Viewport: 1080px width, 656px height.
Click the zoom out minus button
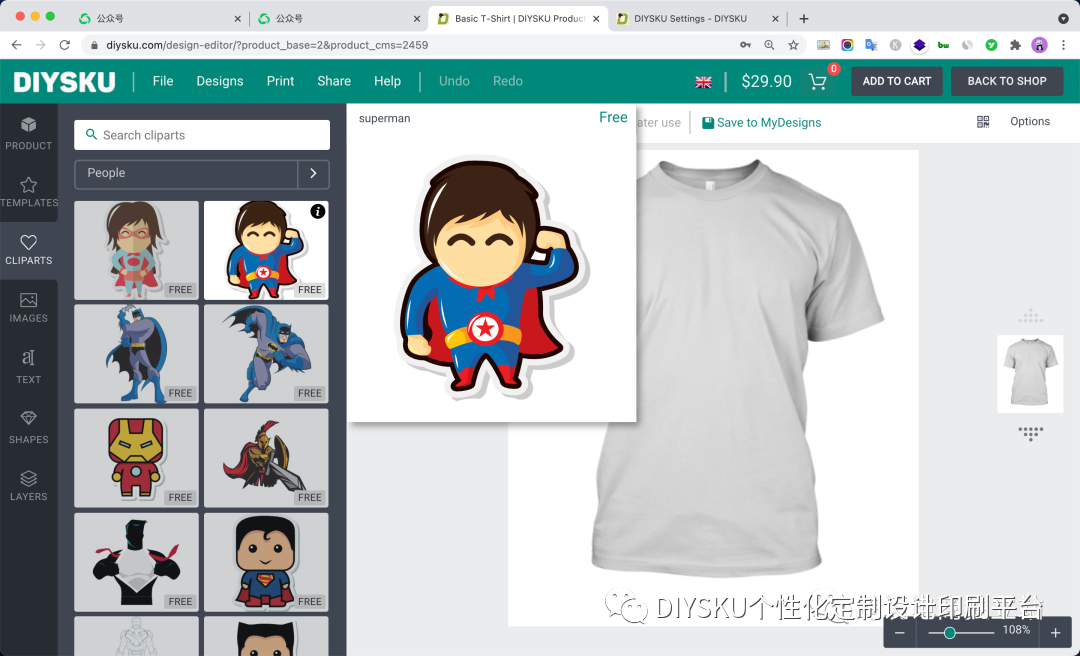click(x=900, y=633)
